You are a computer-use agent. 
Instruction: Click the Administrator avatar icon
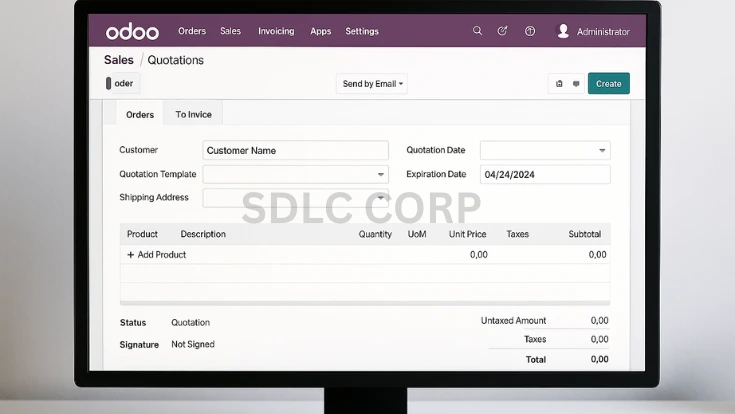coord(563,31)
